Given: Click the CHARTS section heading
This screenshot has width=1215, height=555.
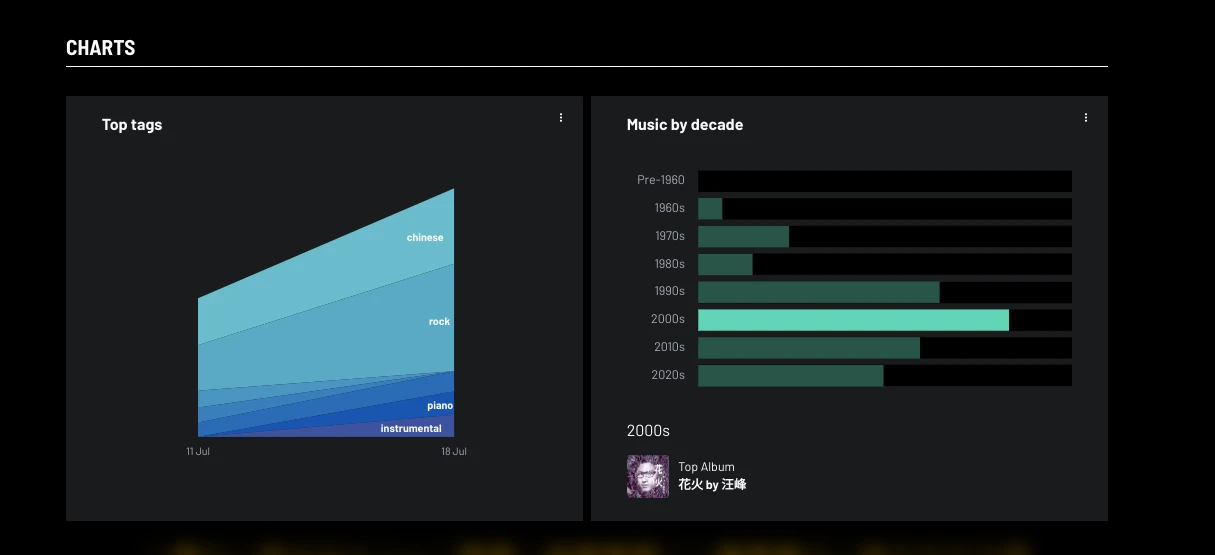Looking at the screenshot, I should (x=101, y=48).
